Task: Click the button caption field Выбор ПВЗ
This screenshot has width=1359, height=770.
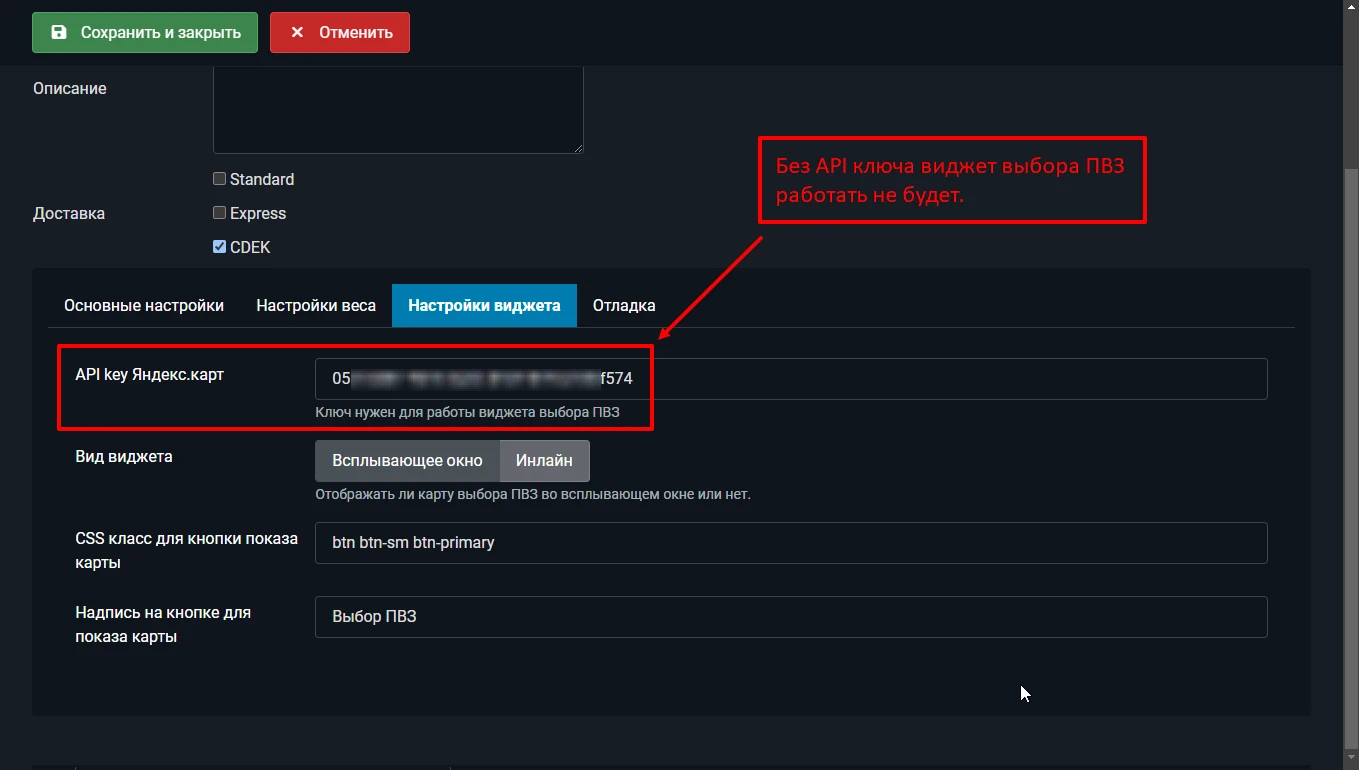Action: tap(791, 617)
